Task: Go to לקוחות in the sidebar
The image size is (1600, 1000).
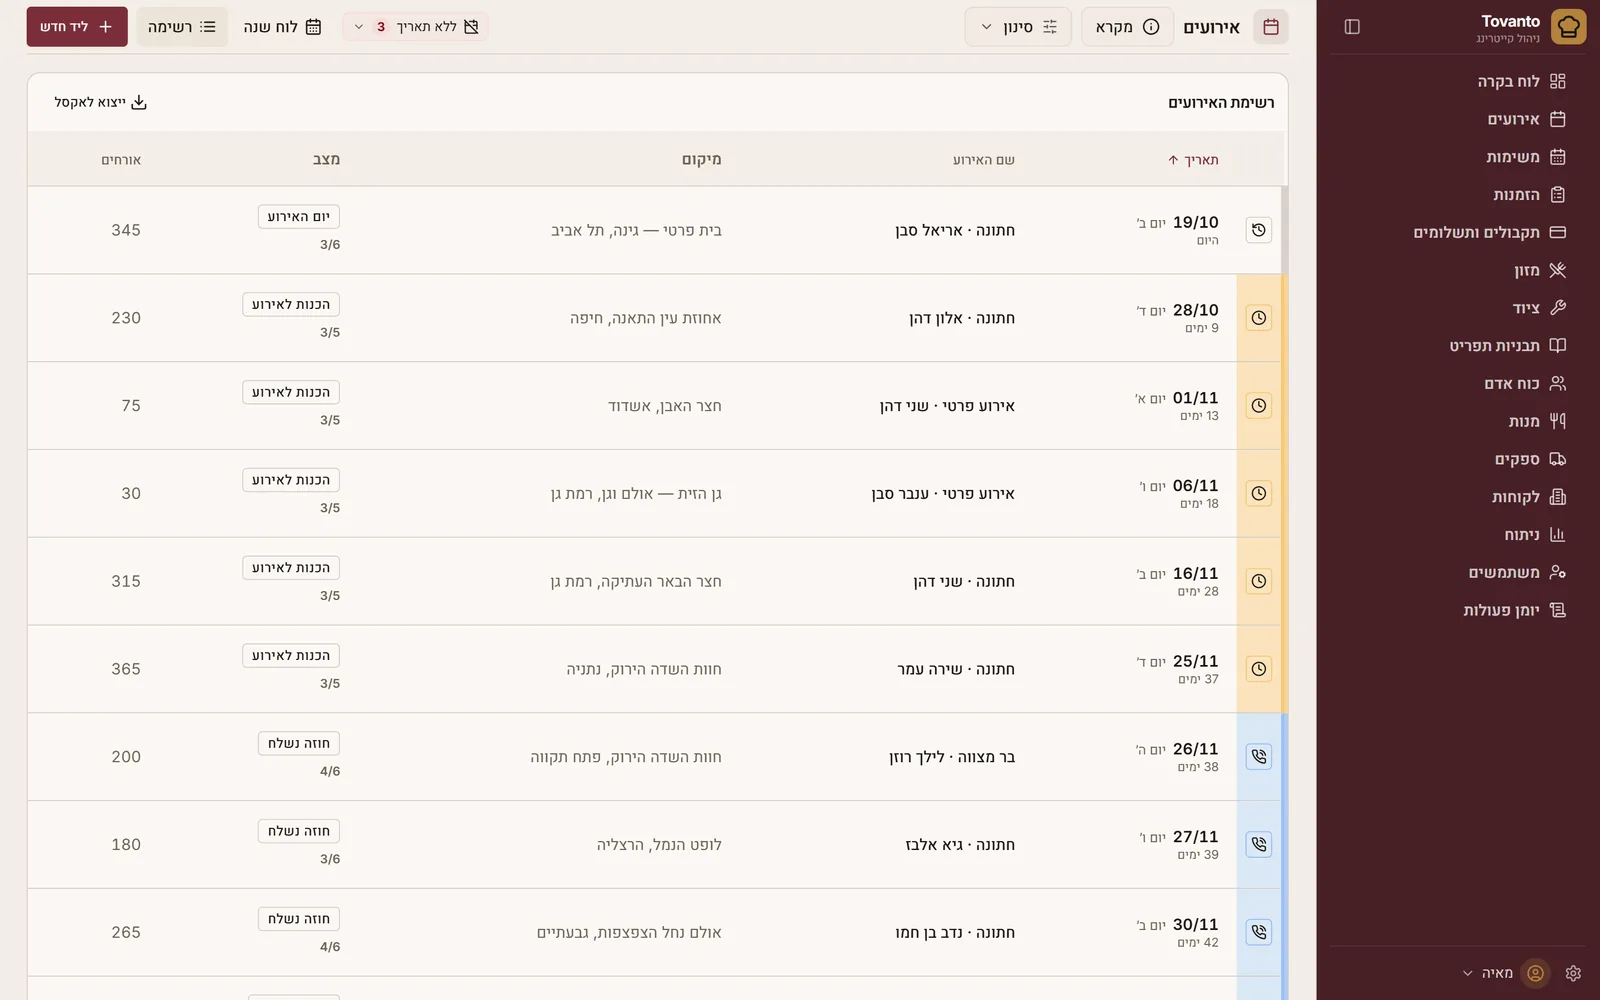Action: click(1459, 497)
